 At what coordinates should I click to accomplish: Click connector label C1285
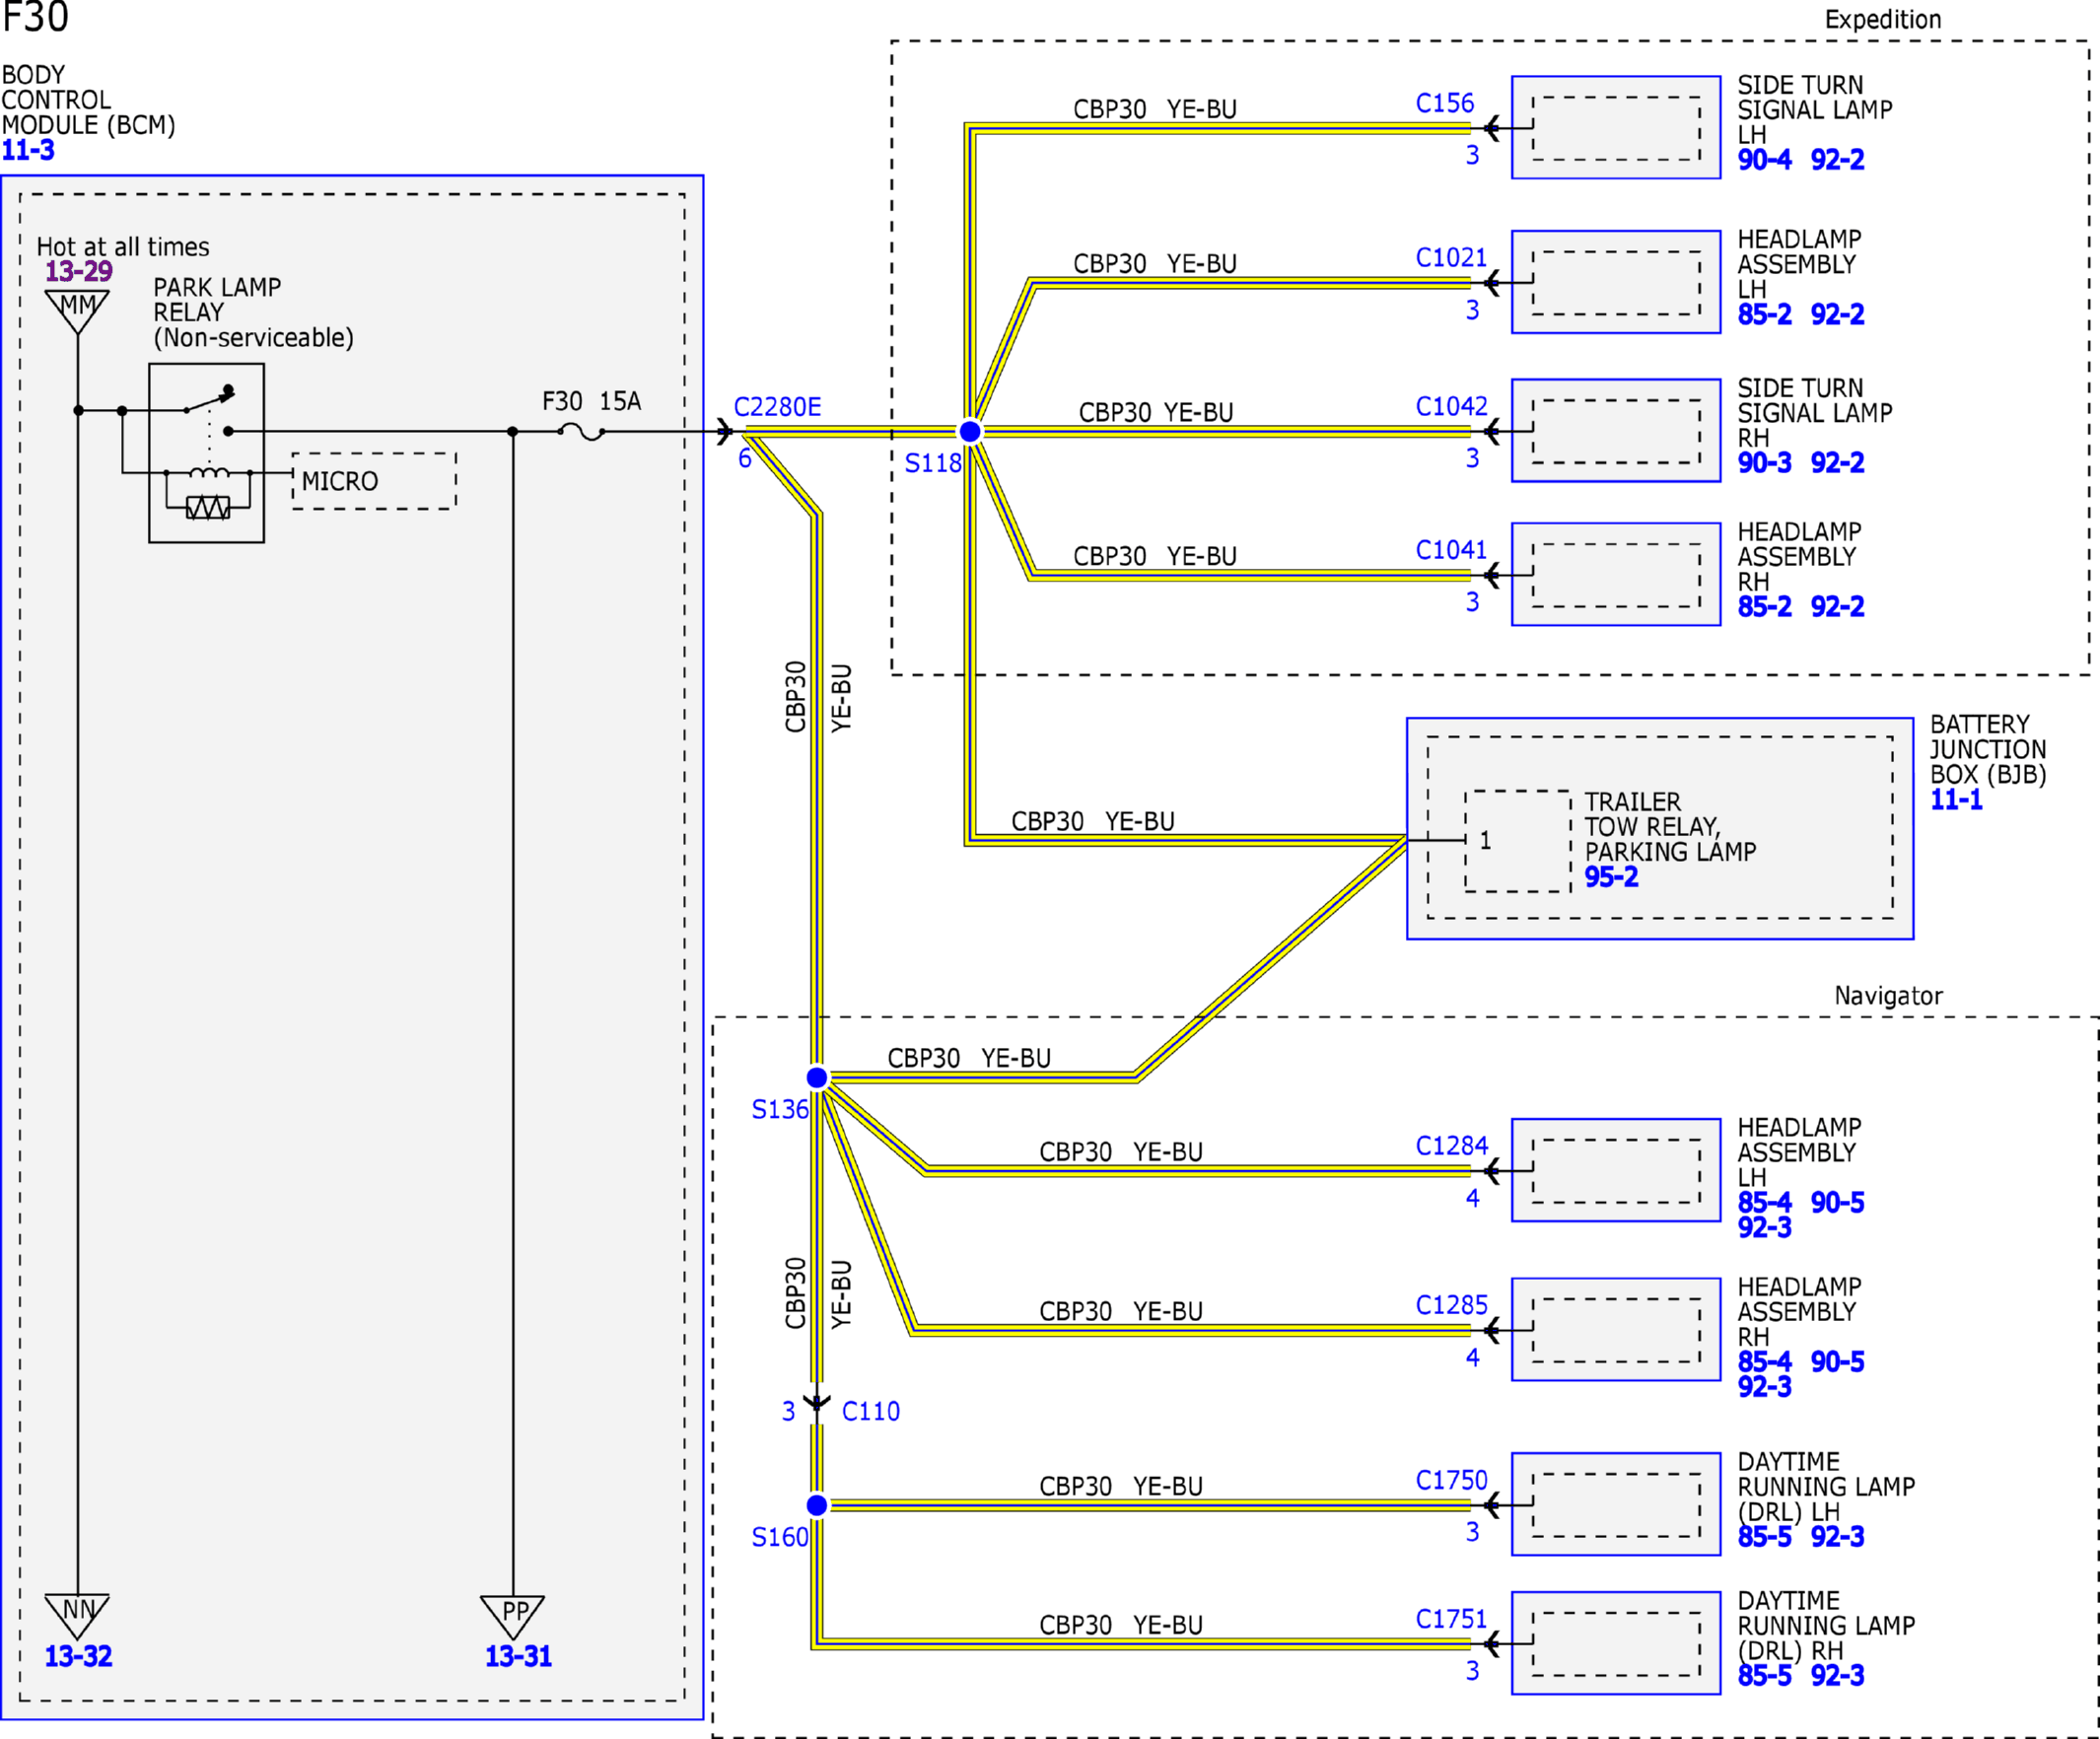coord(1451,1305)
